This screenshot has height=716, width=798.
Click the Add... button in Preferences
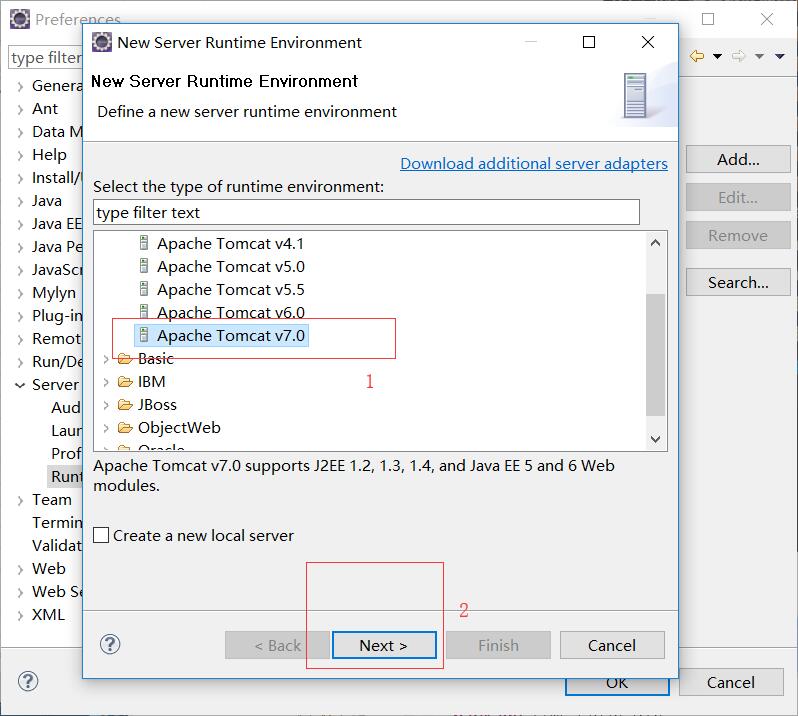pos(738,159)
